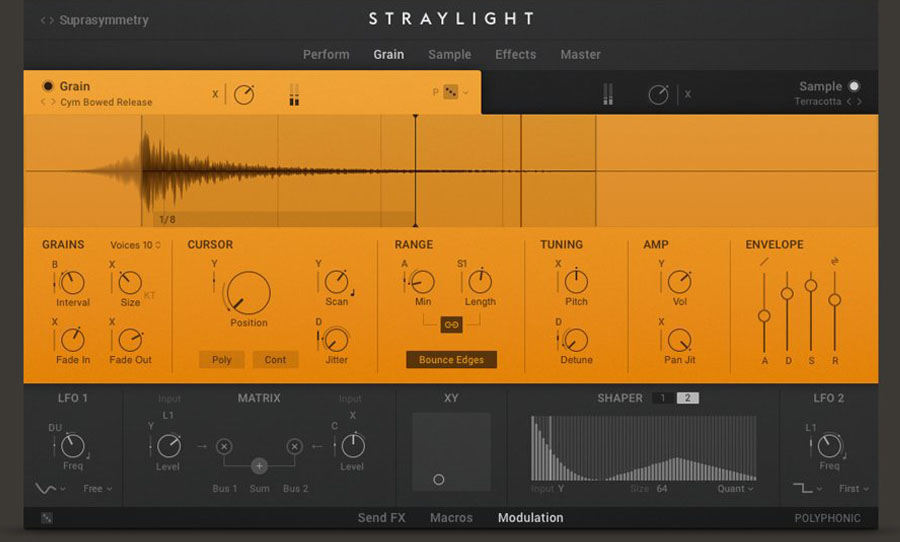This screenshot has width=900, height=542.
Task: Click the Grains Size knob
Action: [130, 283]
